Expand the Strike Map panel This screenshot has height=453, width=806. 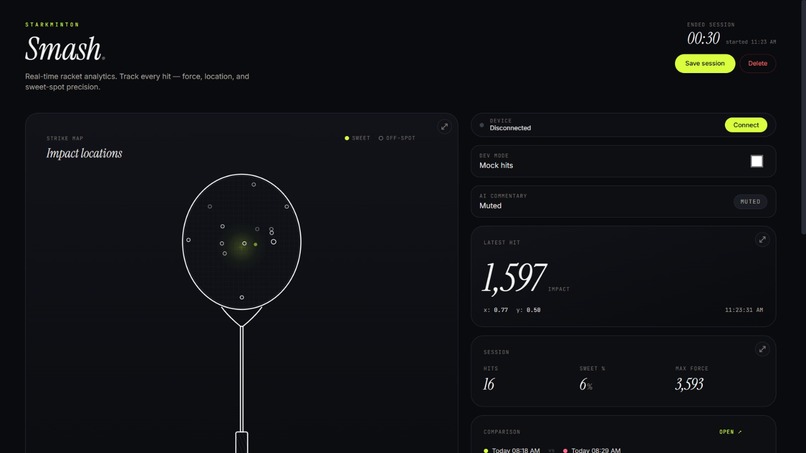[445, 126]
